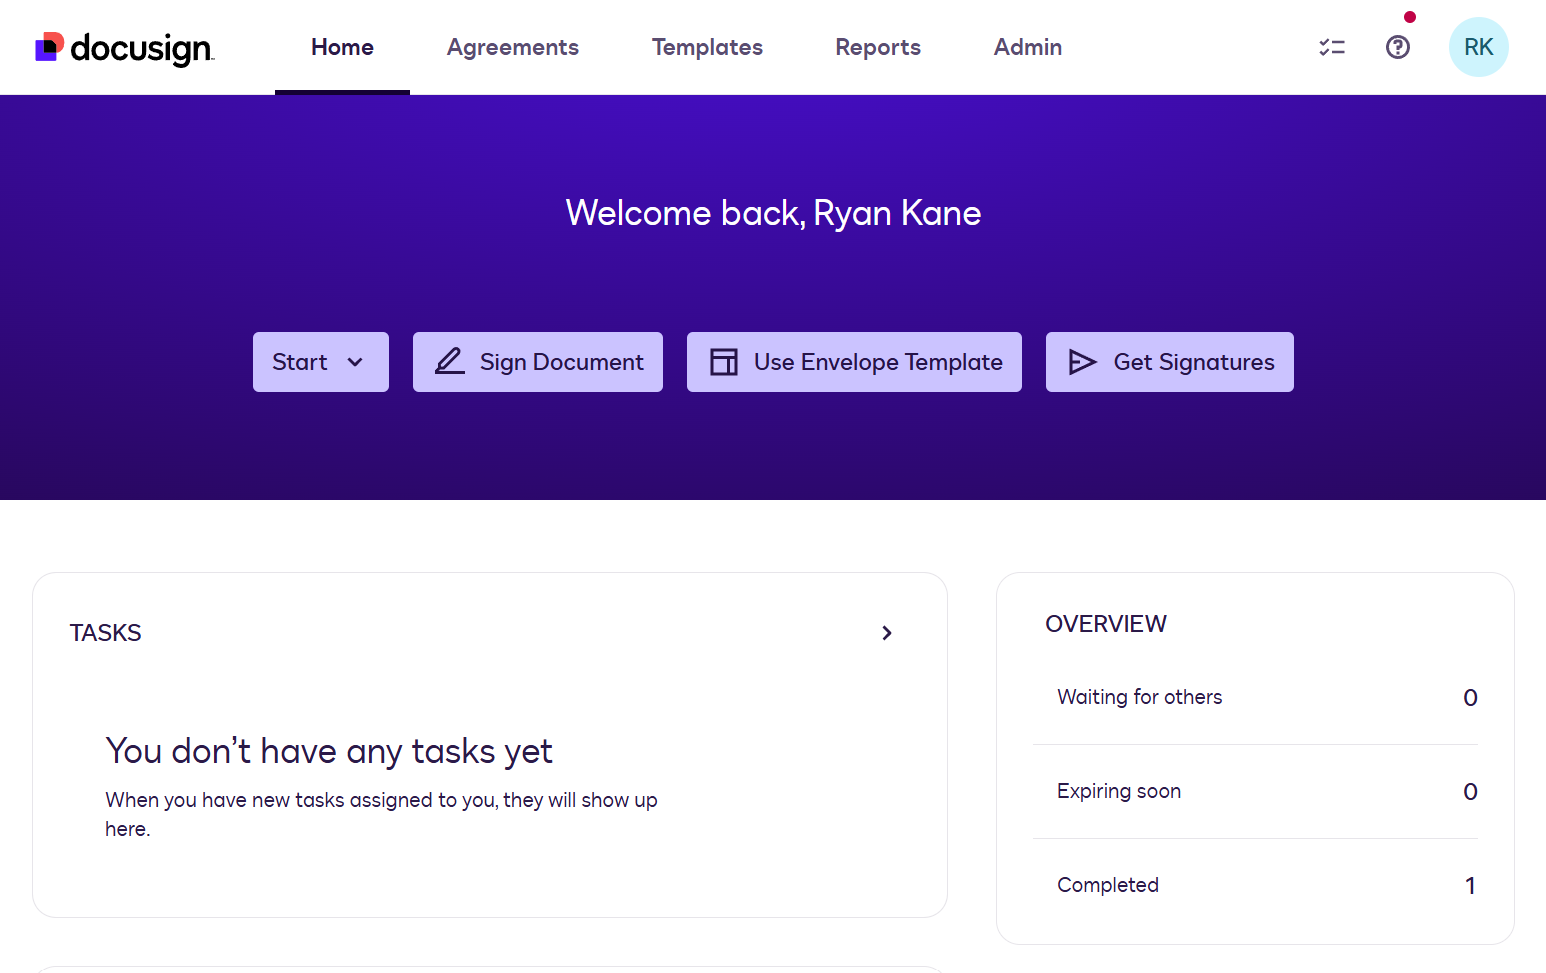Open the Completed envelopes row
The height and width of the screenshot is (973, 1546).
(1255, 886)
